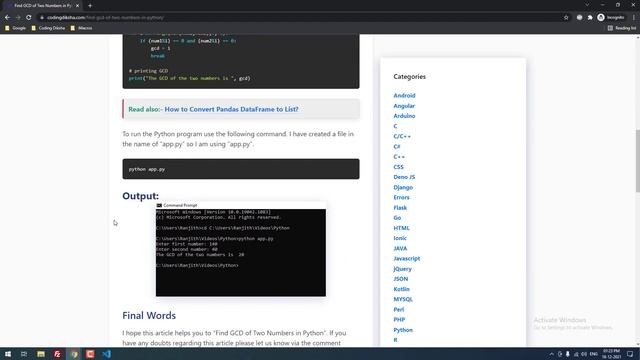Show hidden system tray icons
Viewport: 640px width, 360px height.
pyautogui.click(x=551, y=354)
